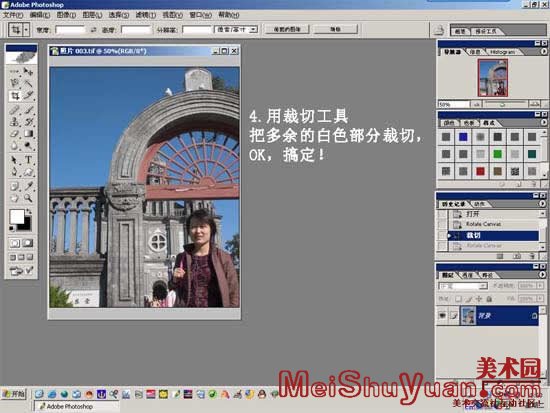Open the Styles palette flyout menu

(544, 122)
